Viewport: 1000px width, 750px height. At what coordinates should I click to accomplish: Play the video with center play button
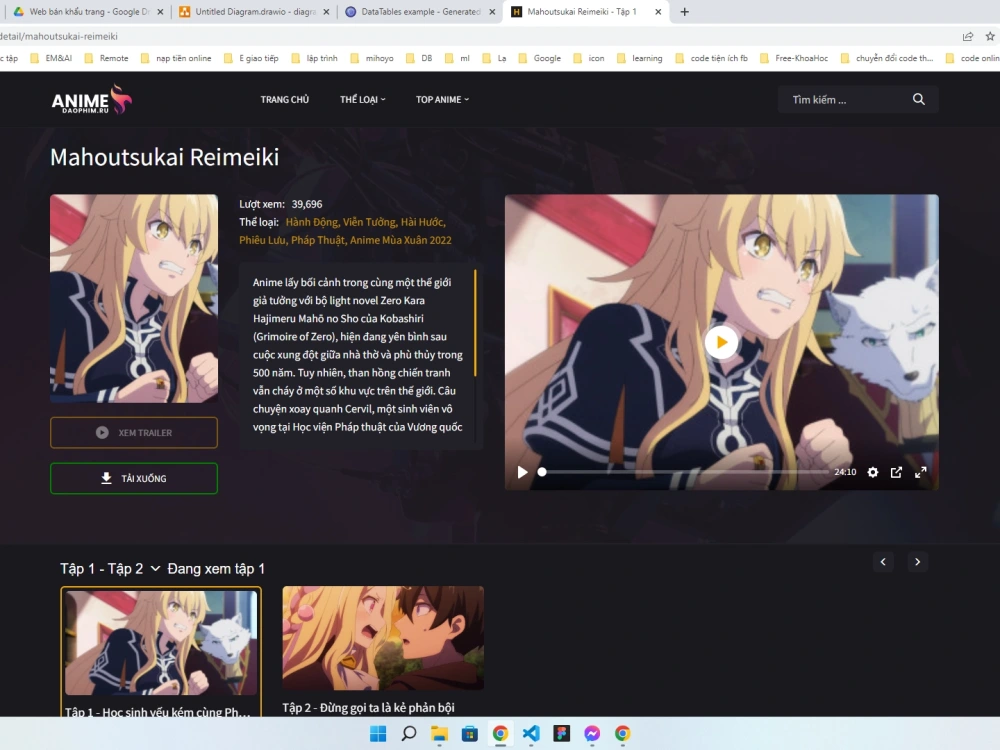(721, 342)
